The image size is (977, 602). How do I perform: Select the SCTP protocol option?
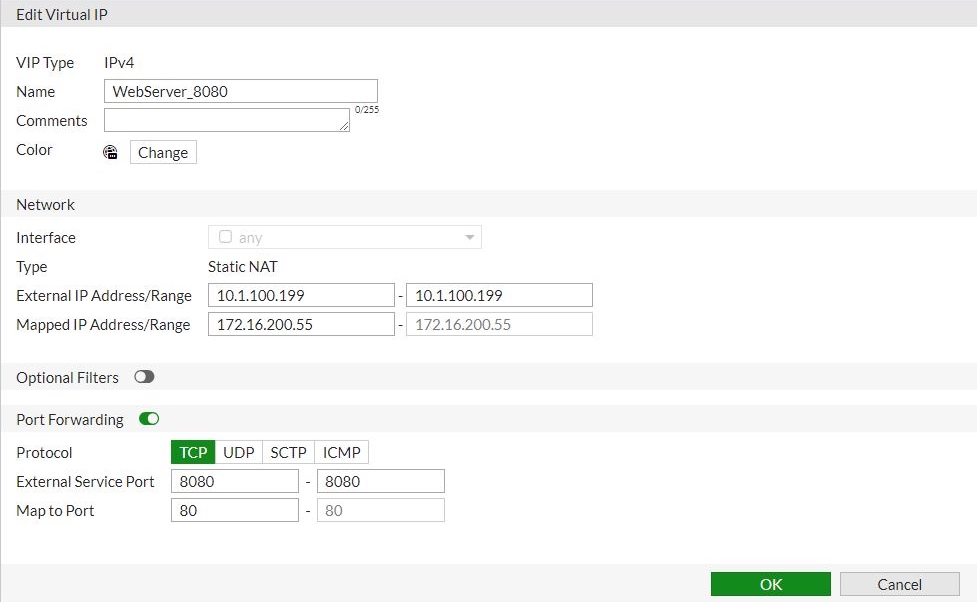288,451
